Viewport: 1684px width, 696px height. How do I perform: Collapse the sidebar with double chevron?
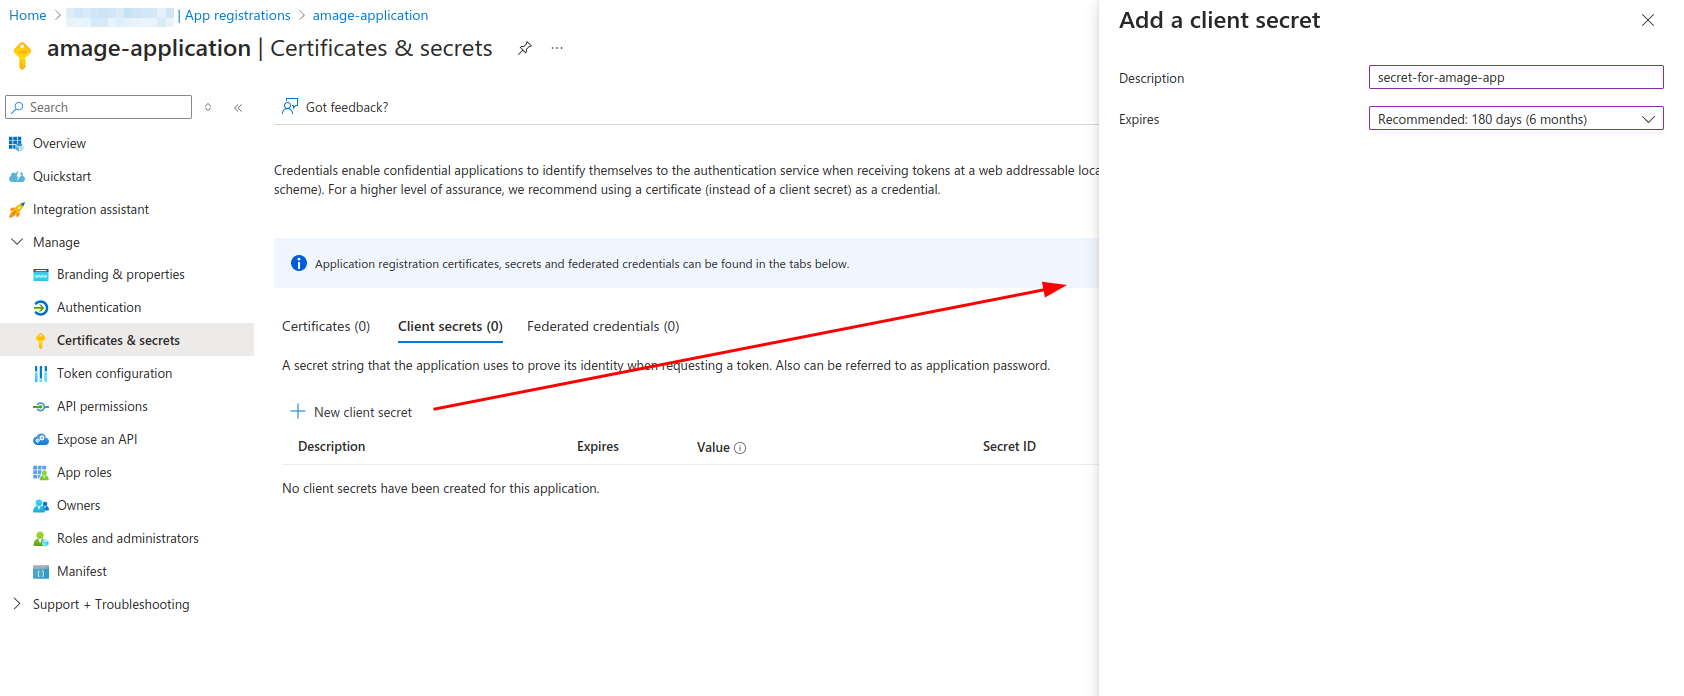(x=238, y=108)
